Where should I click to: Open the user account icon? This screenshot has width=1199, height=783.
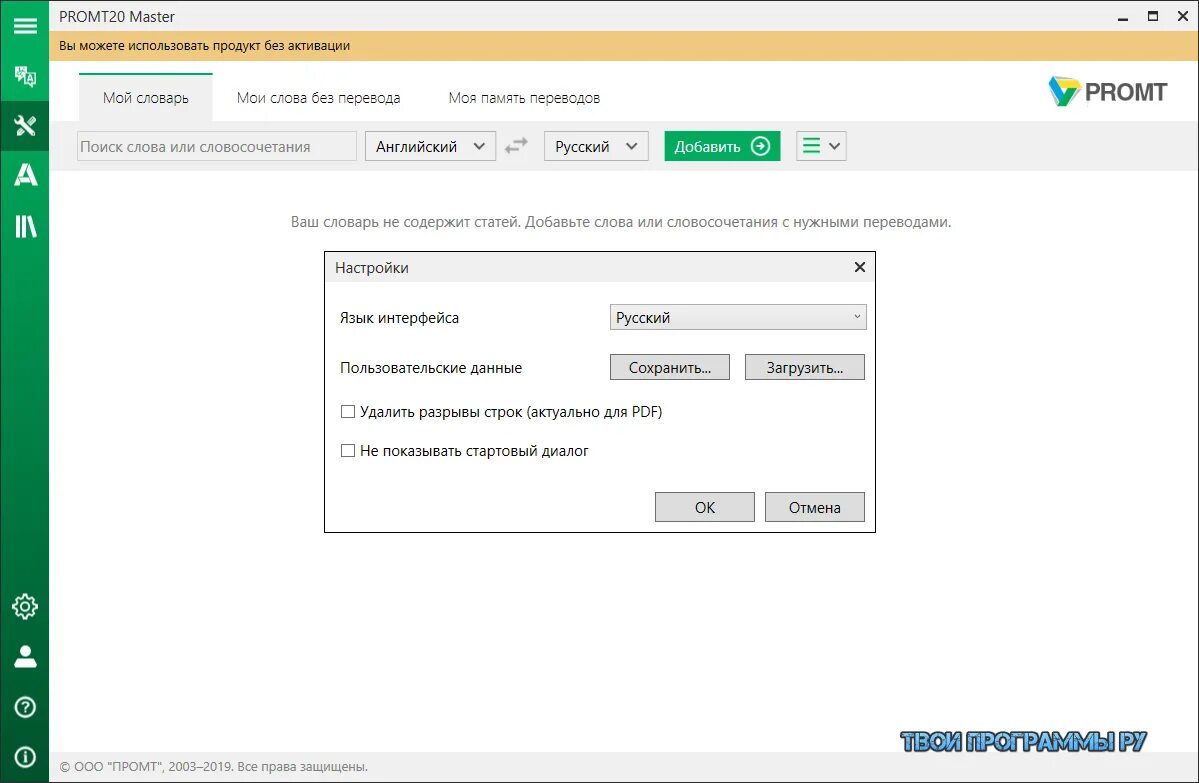(25, 657)
